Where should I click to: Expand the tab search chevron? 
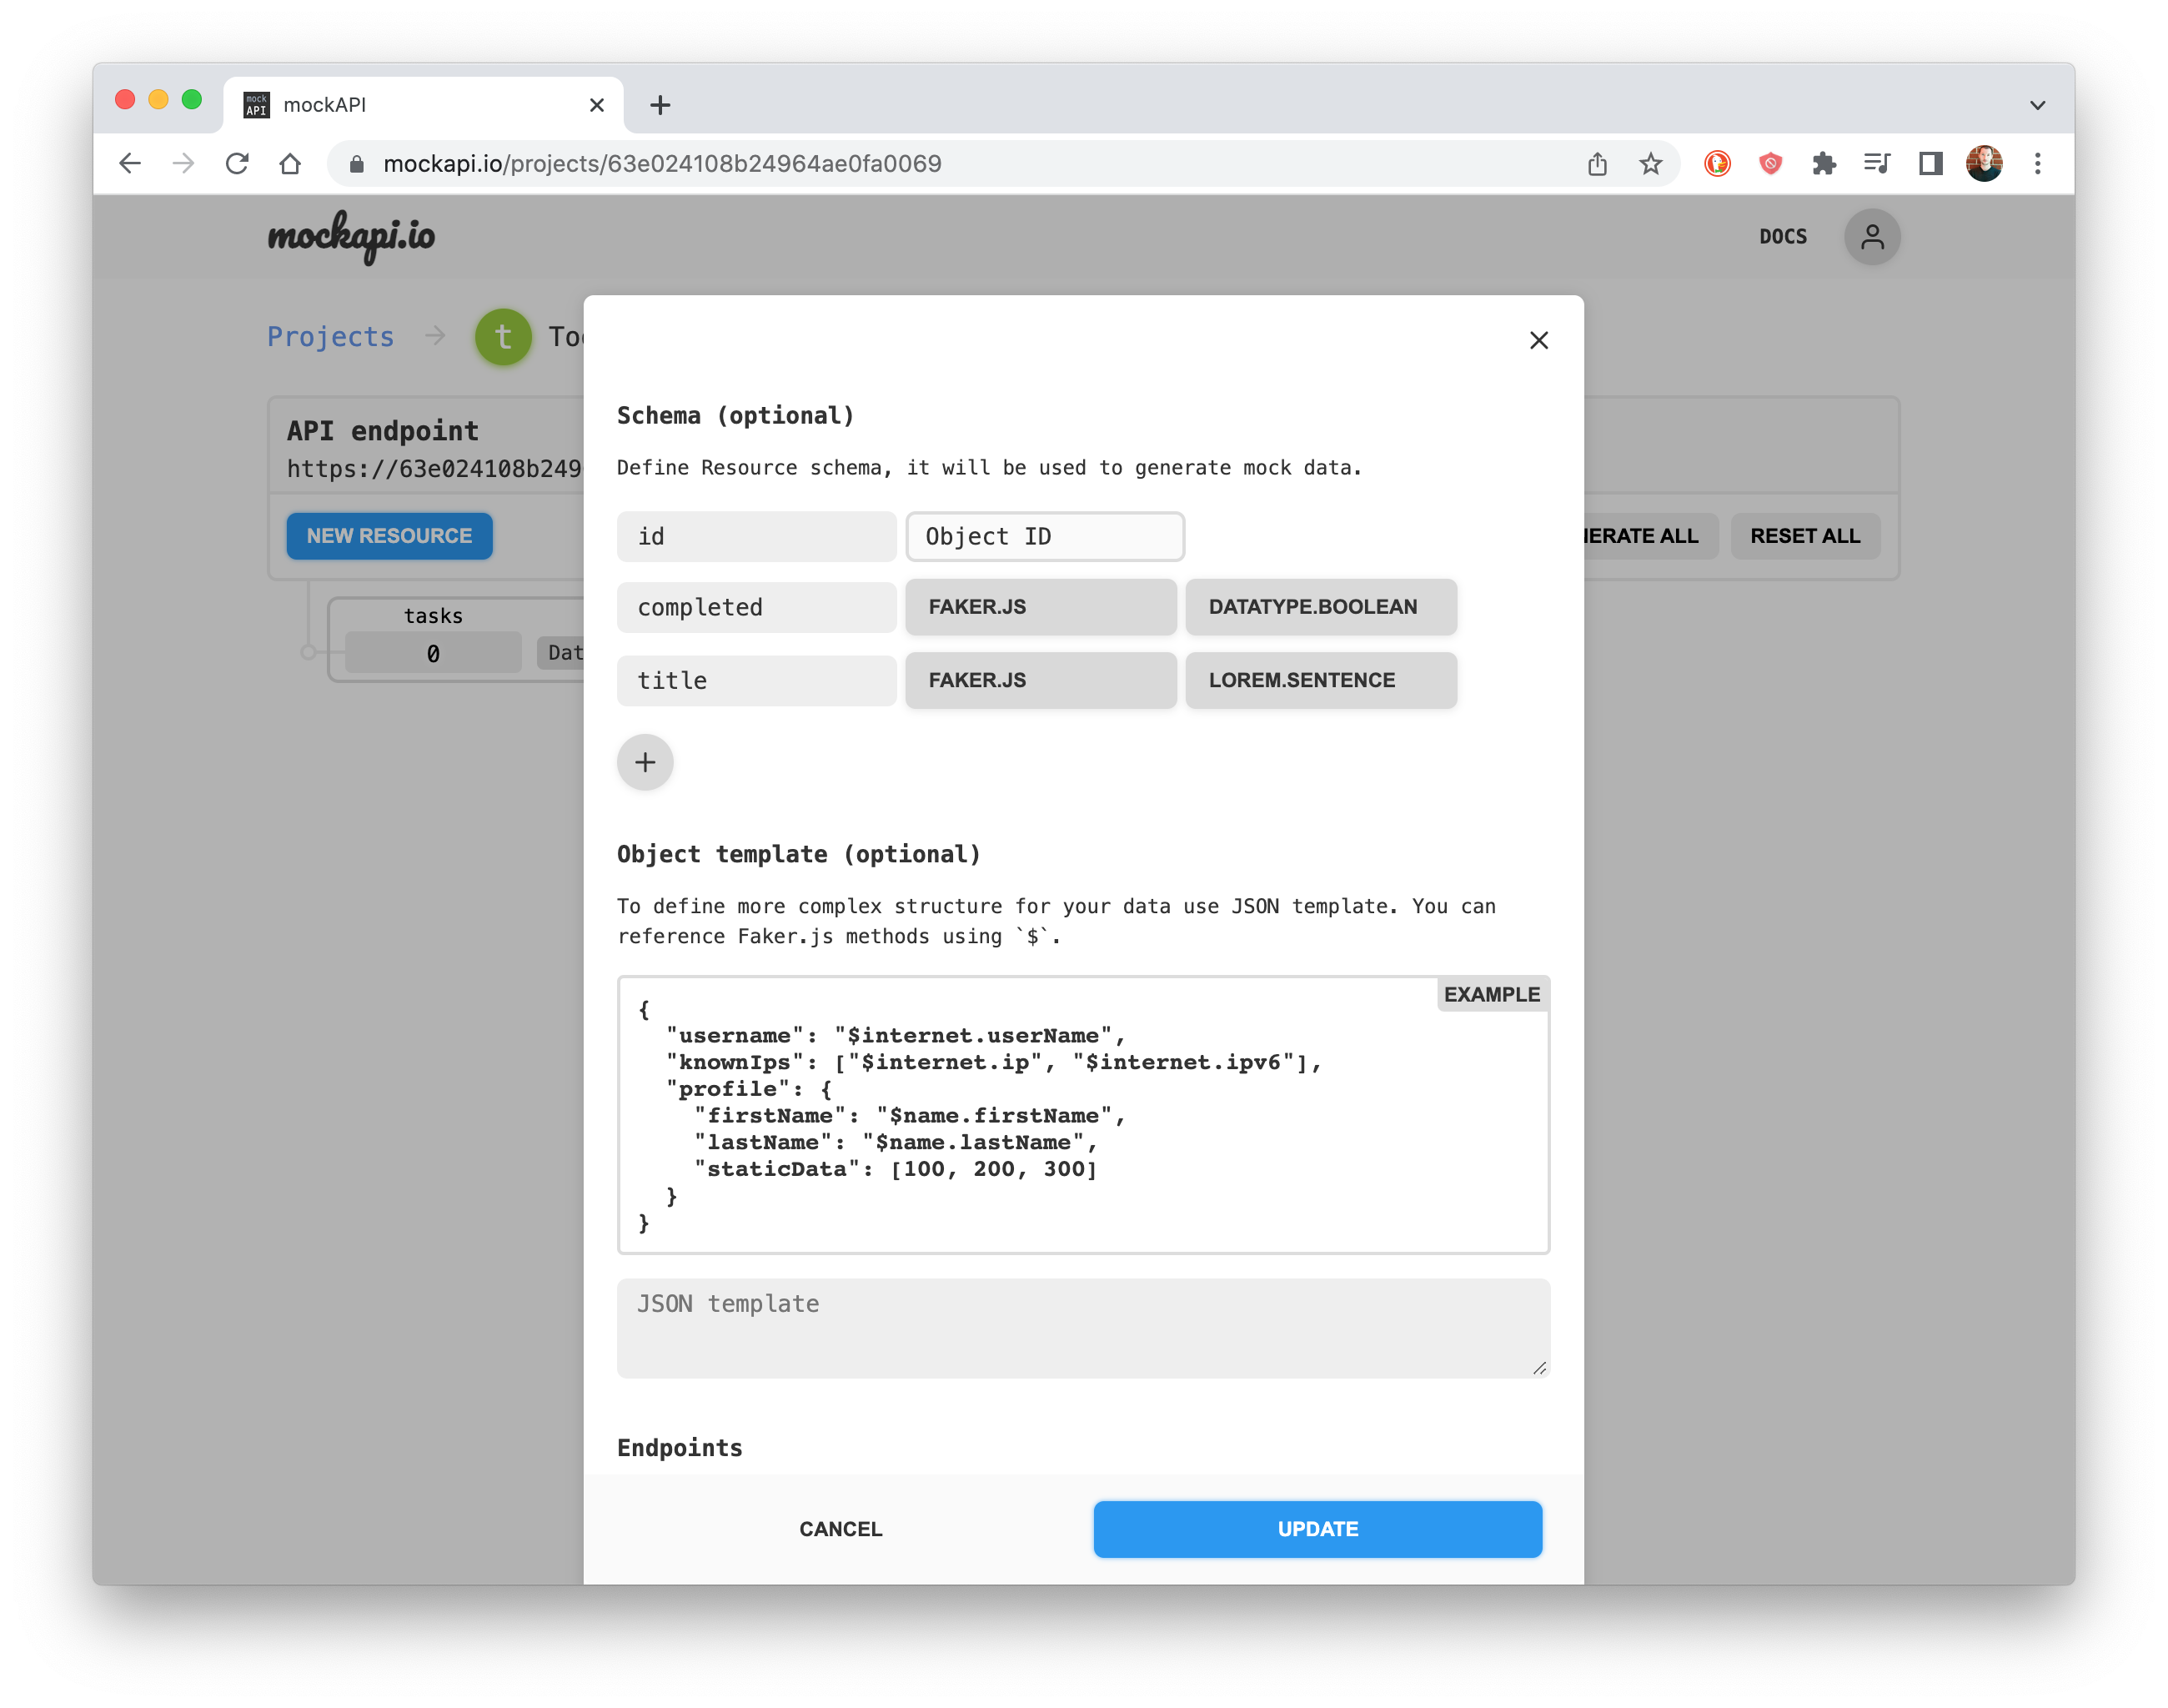[x=2037, y=105]
